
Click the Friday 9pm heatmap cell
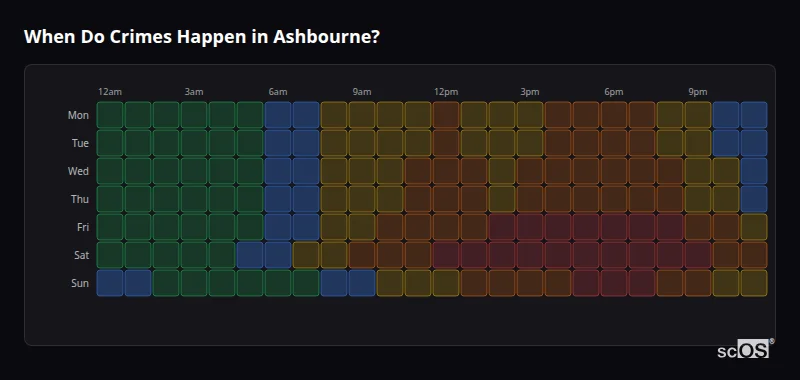pos(698,227)
